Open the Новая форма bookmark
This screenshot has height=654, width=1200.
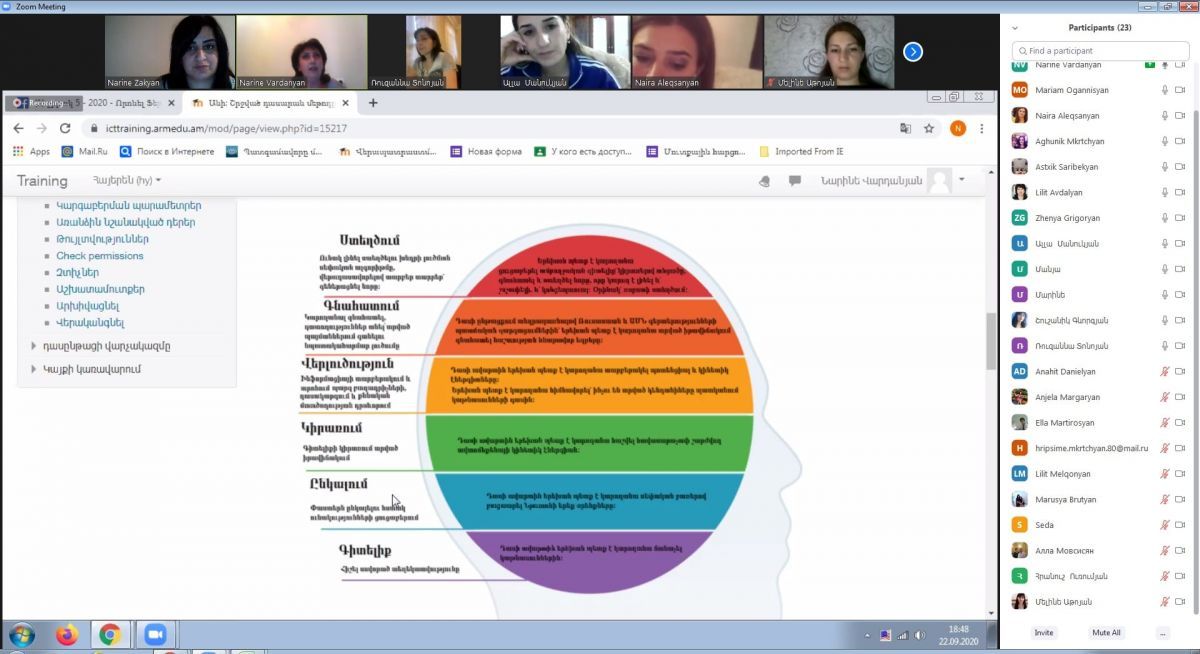pyautogui.click(x=485, y=152)
